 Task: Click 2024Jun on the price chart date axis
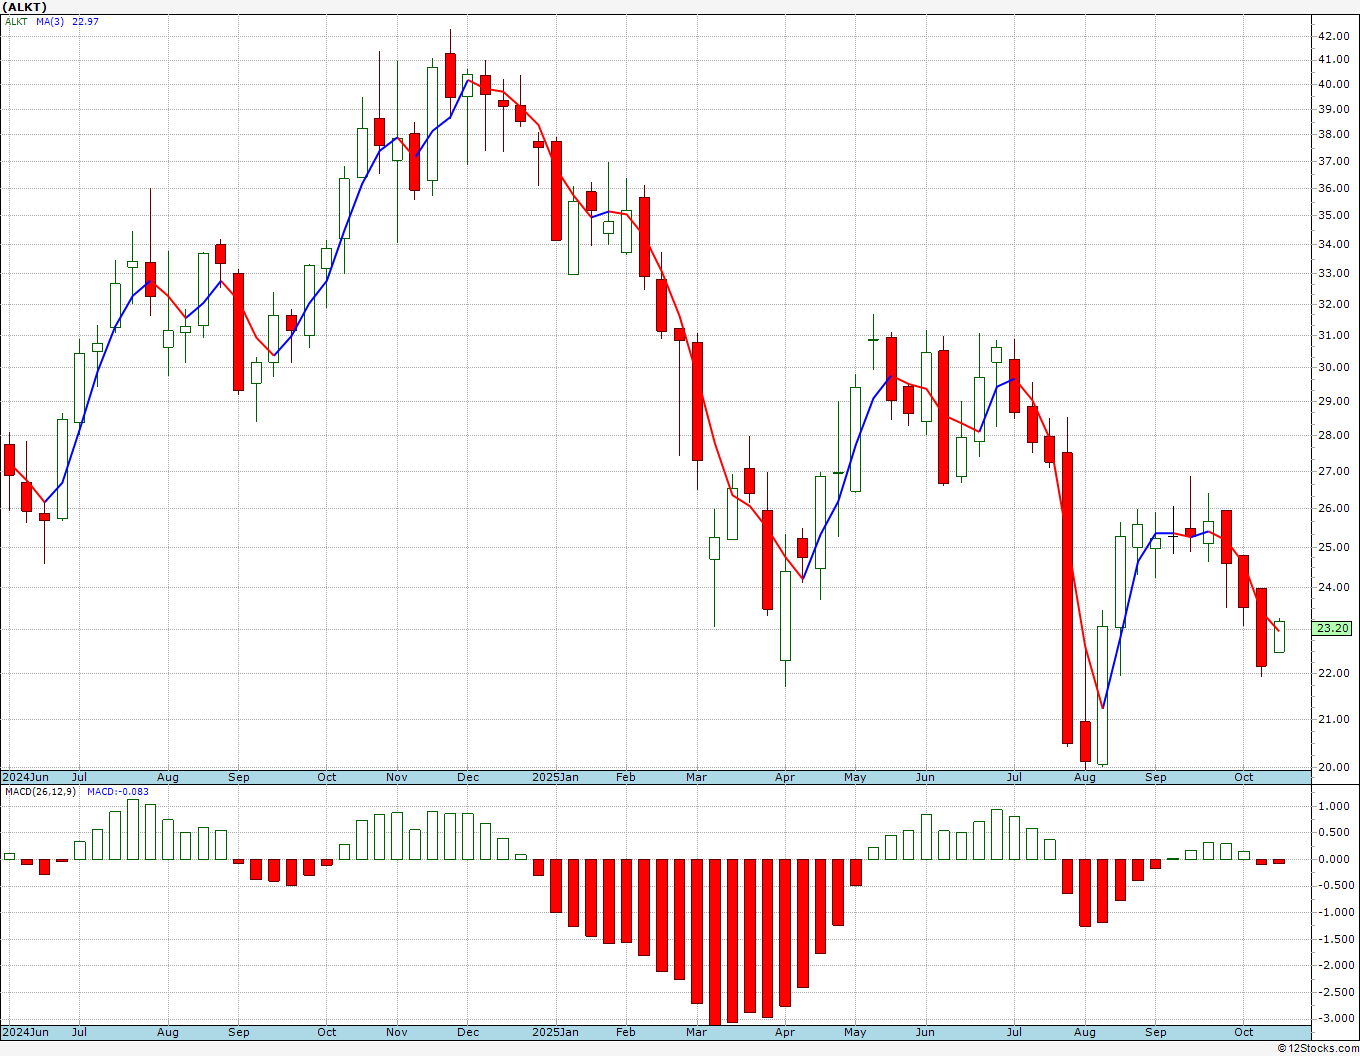25,777
